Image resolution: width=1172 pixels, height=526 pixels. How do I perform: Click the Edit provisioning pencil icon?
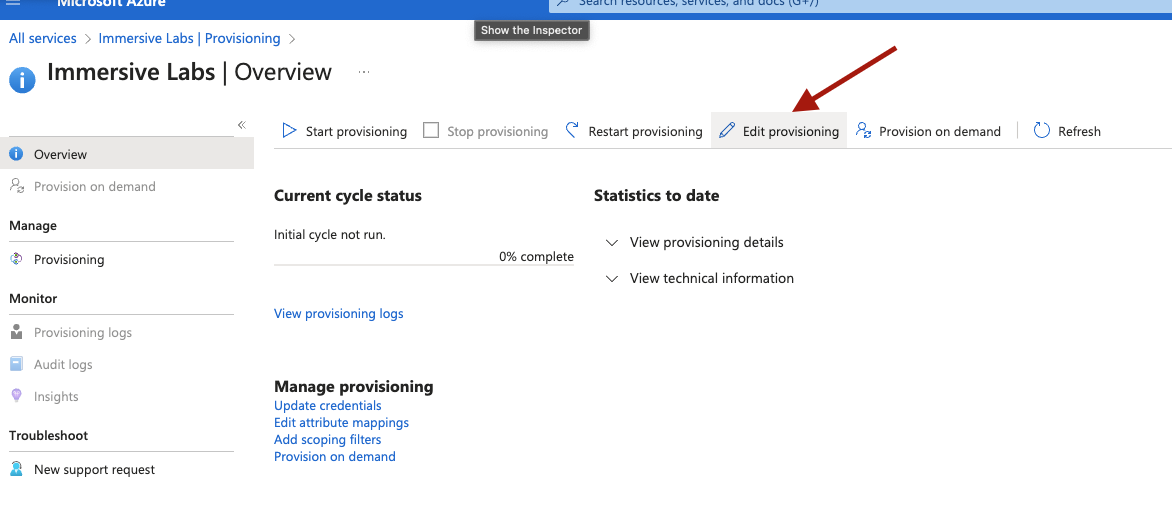click(727, 131)
